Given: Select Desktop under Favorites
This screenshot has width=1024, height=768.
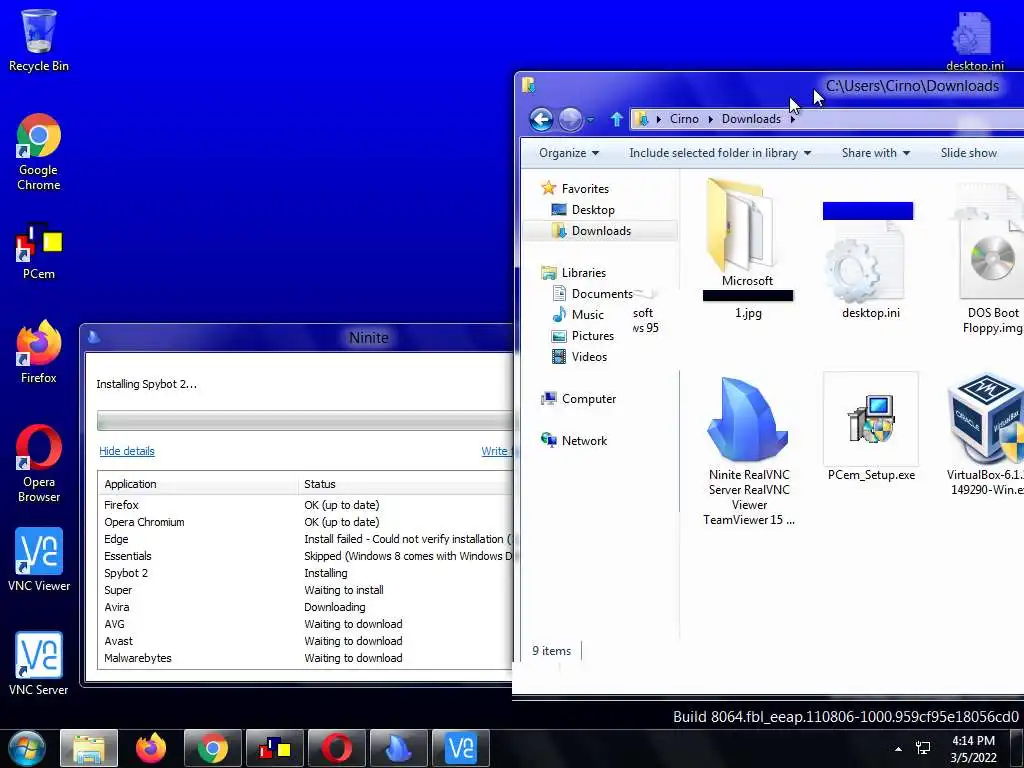Looking at the screenshot, I should point(592,210).
